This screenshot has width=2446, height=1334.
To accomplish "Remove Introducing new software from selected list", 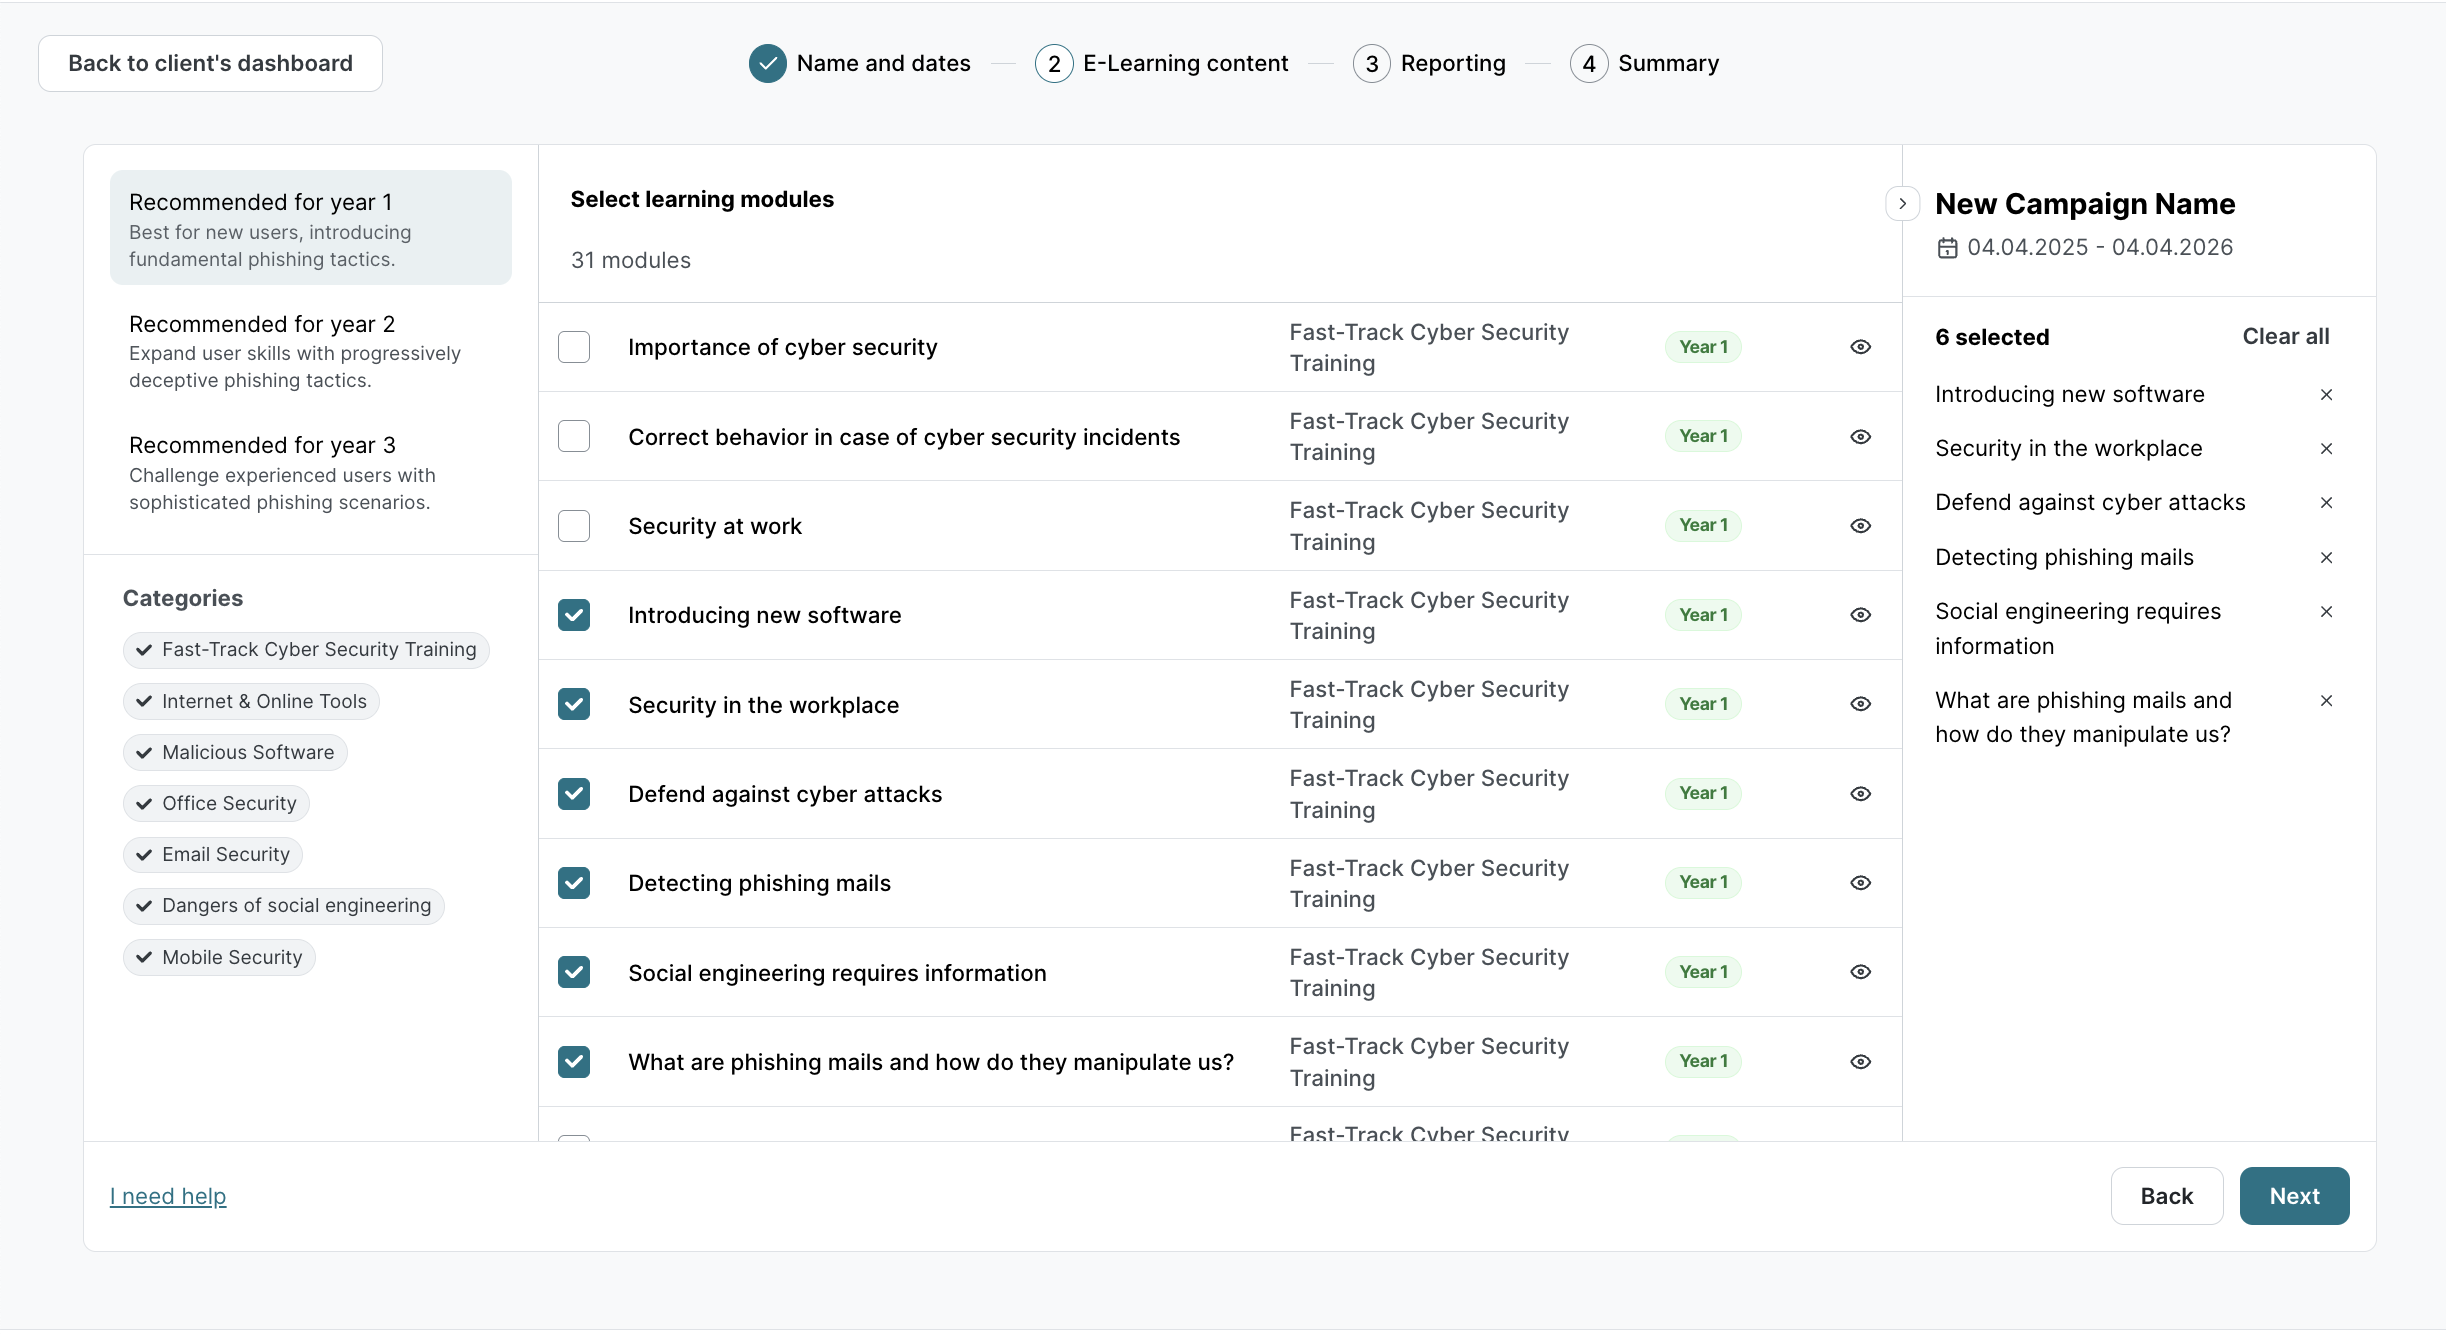I will (x=2326, y=395).
